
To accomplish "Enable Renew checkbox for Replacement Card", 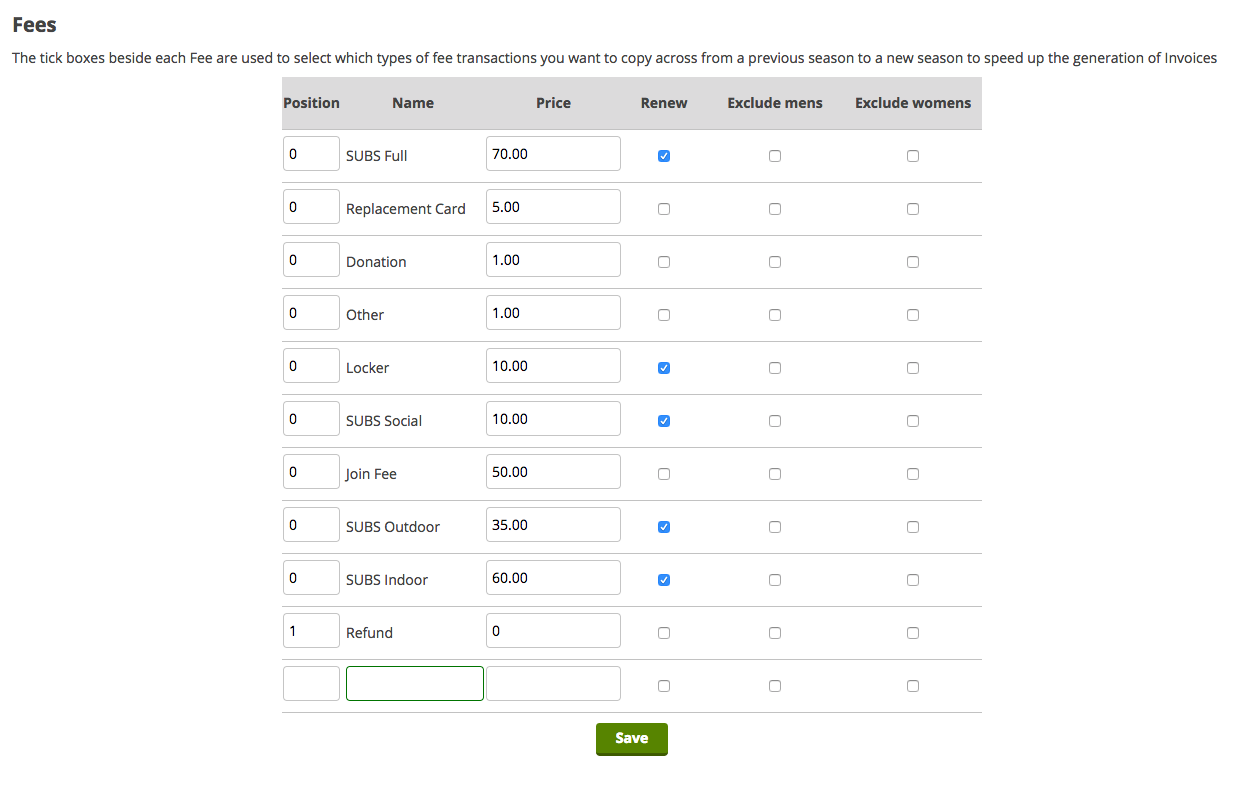I will click(x=664, y=209).
